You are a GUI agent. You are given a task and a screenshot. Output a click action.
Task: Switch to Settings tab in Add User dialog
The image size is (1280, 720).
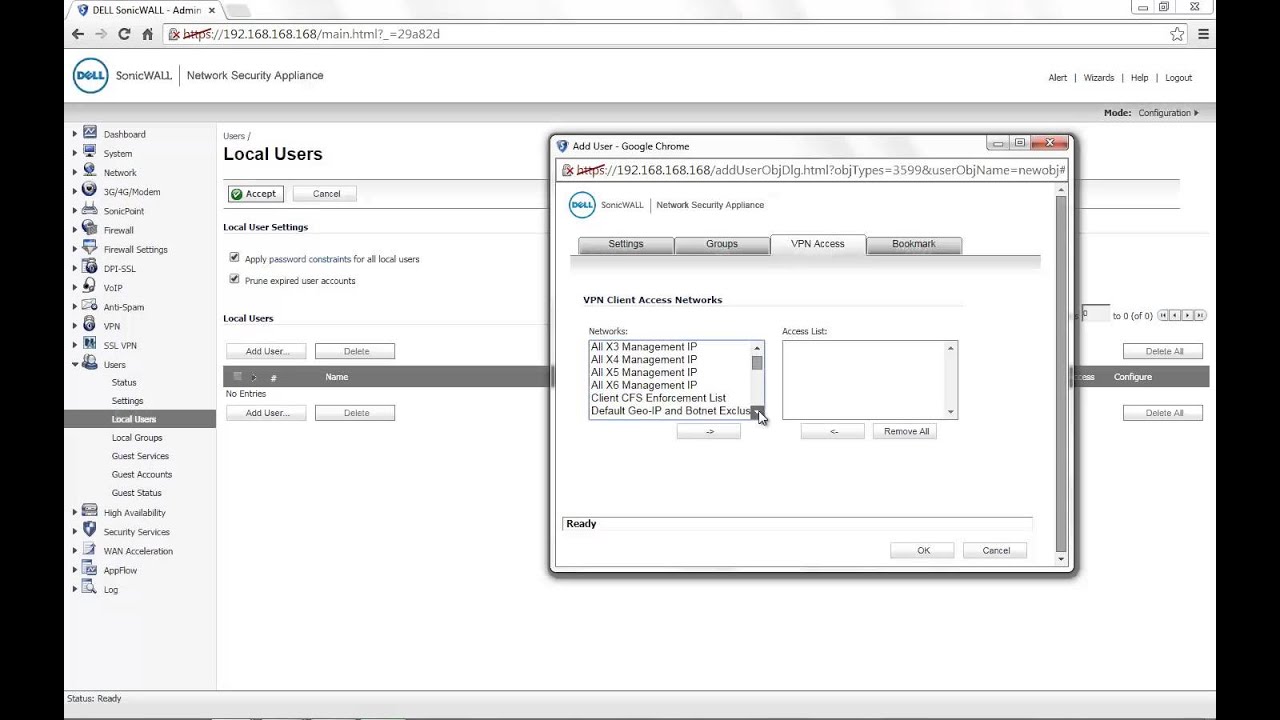tap(626, 244)
